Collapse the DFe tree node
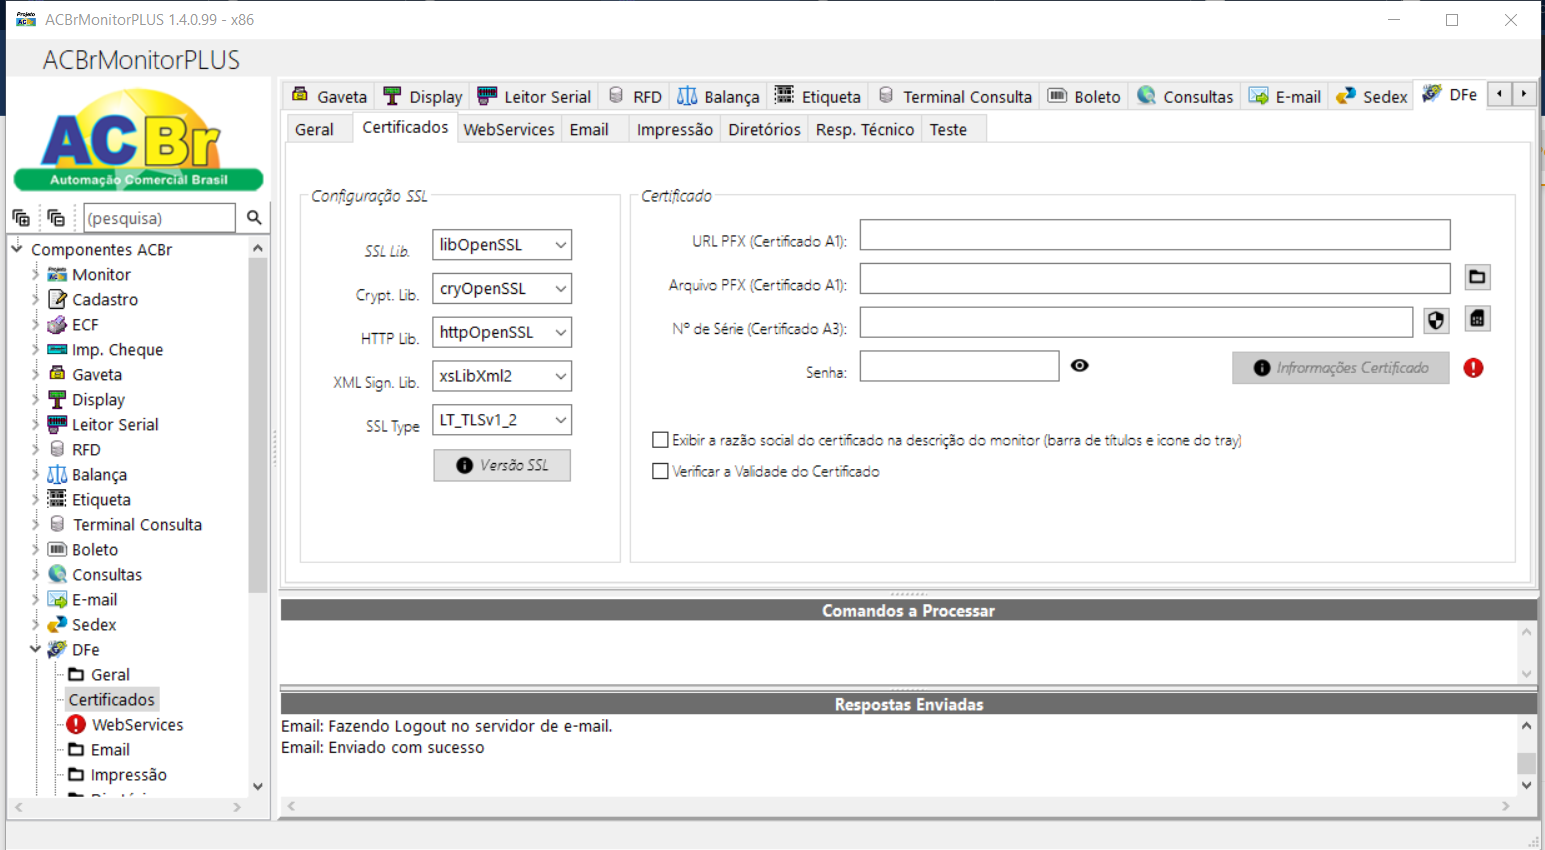Image resolution: width=1545 pixels, height=850 pixels. 35,649
